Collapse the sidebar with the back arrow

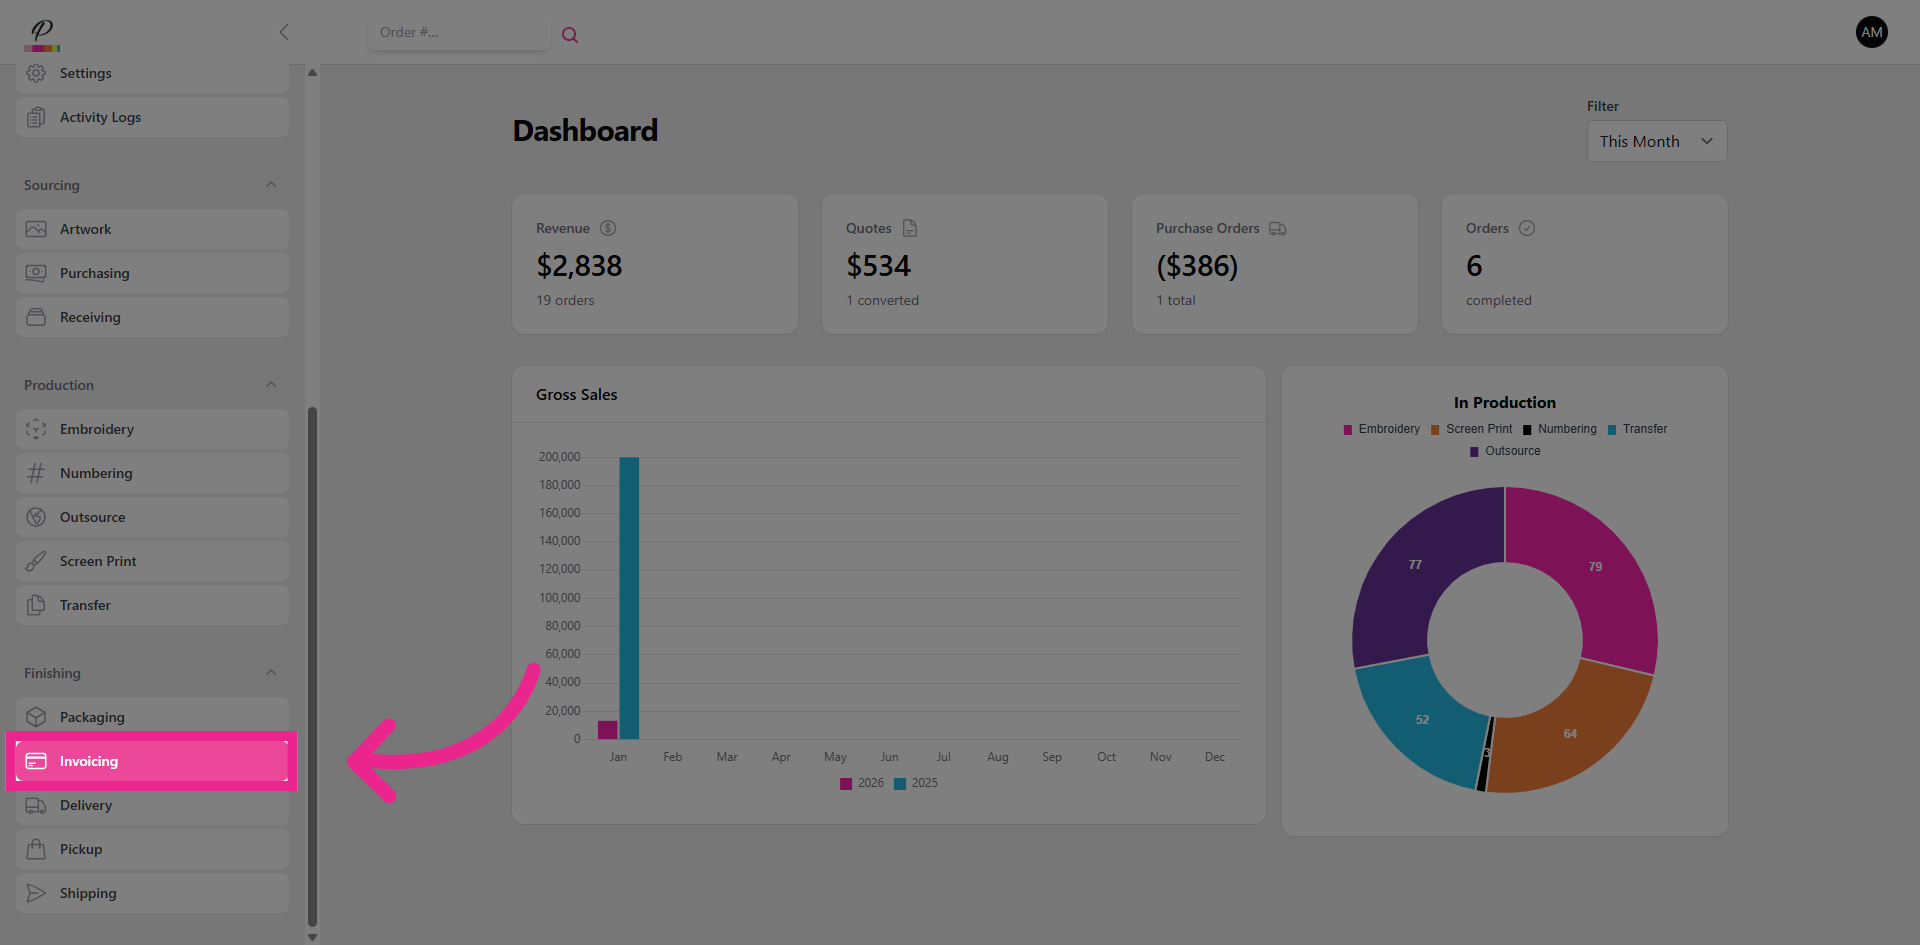click(284, 32)
